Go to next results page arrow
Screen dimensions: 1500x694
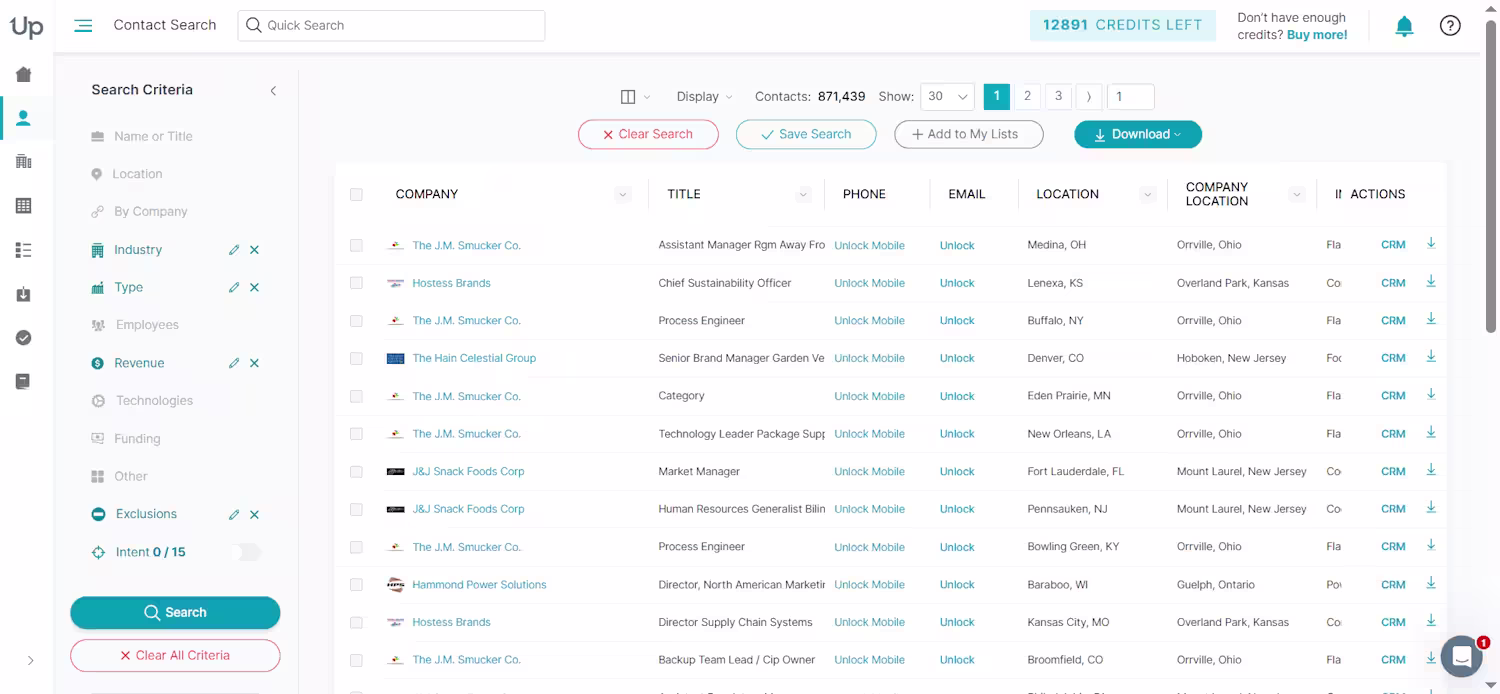pos(1089,97)
